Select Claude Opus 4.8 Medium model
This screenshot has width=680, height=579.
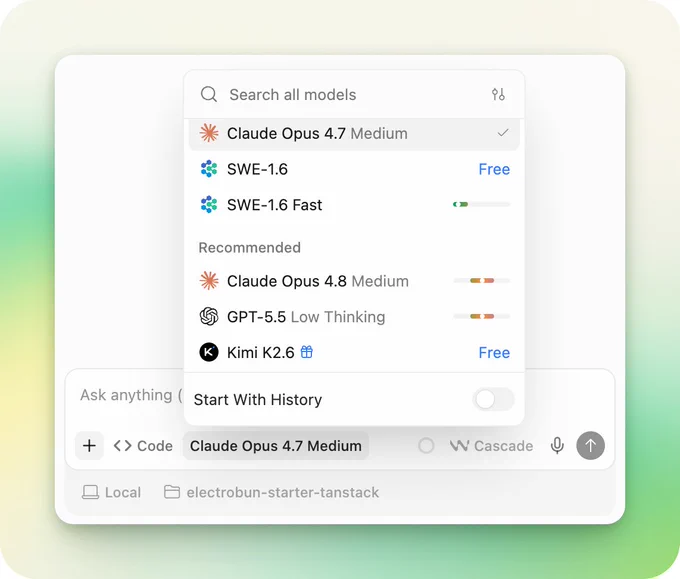(x=354, y=281)
